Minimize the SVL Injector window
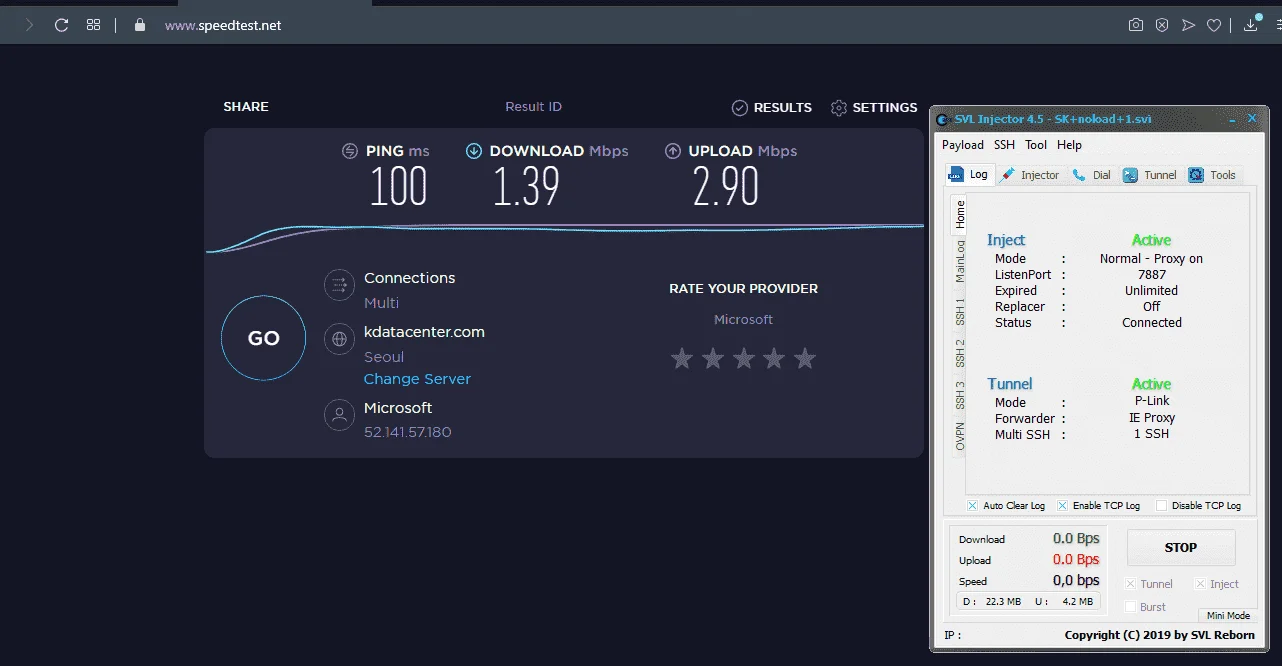Image resolution: width=1282 pixels, height=666 pixels. 1233,119
